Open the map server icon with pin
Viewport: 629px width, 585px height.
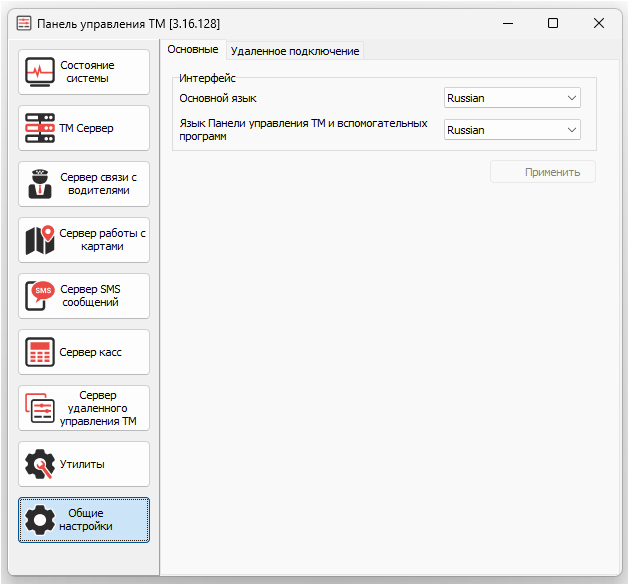pos(40,240)
